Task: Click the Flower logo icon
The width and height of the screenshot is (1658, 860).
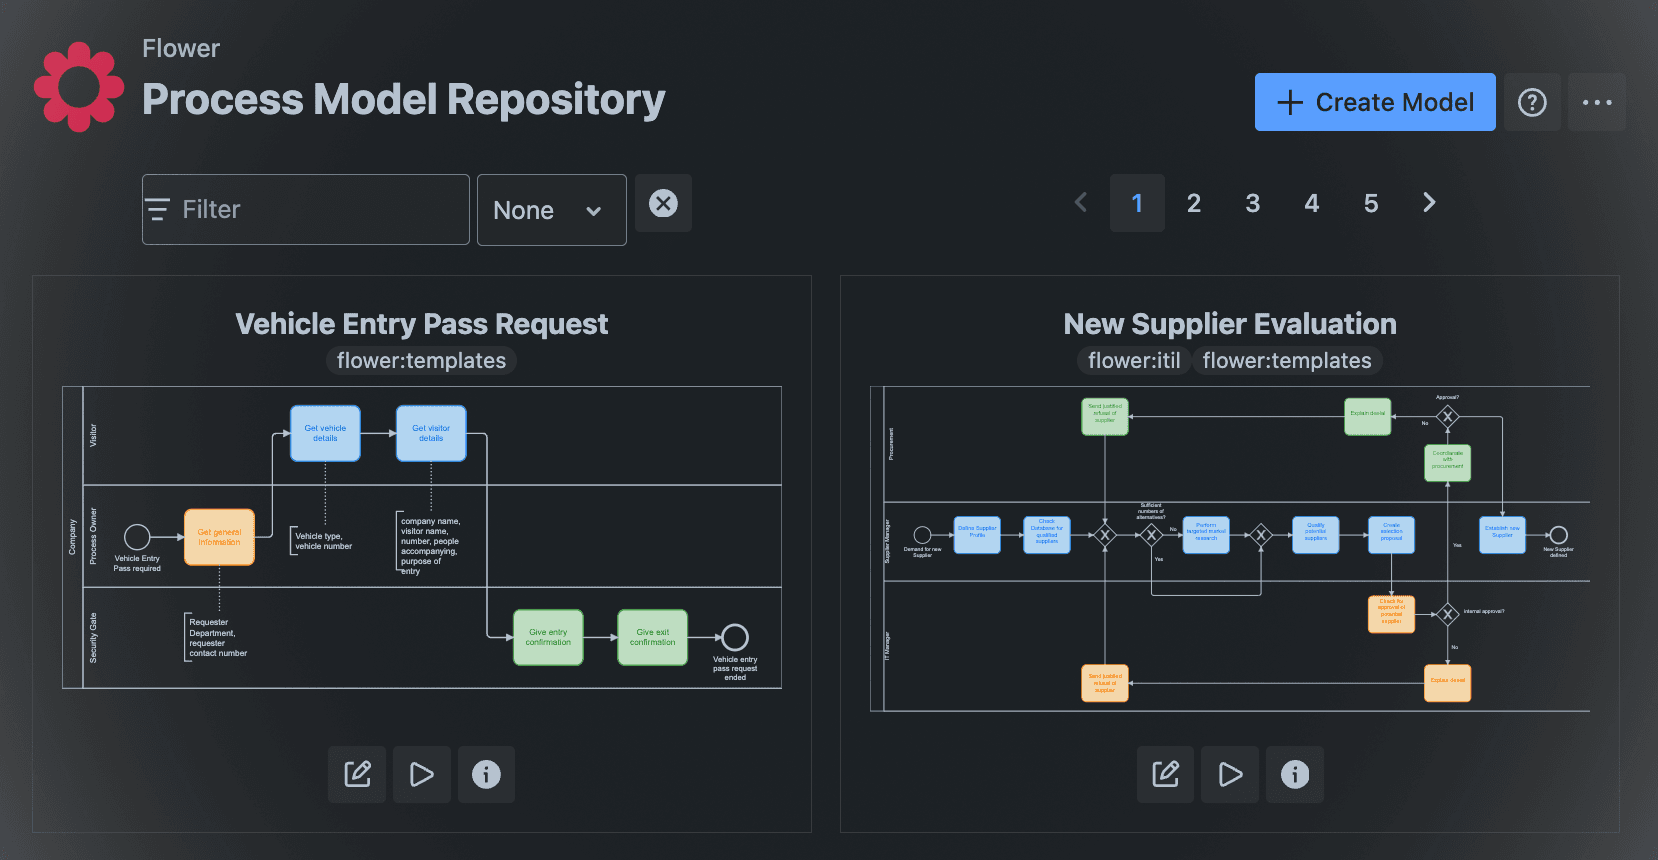Action: pos(79,87)
